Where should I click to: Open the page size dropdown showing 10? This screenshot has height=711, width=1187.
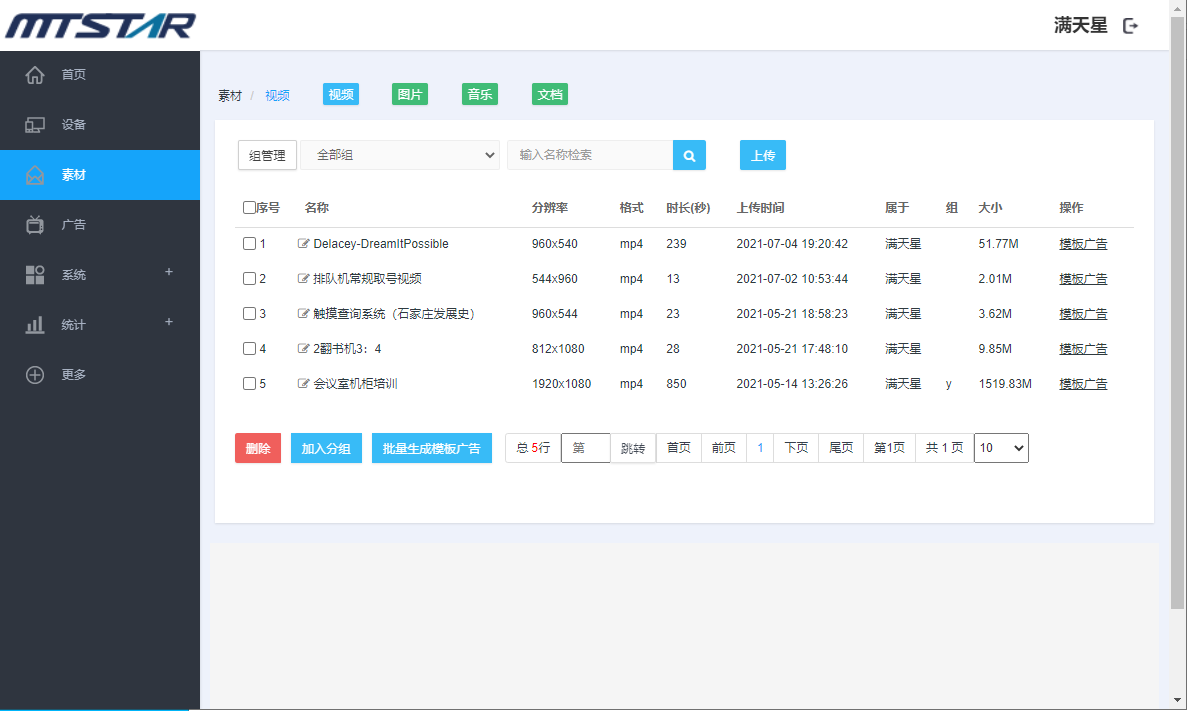click(x=1001, y=448)
